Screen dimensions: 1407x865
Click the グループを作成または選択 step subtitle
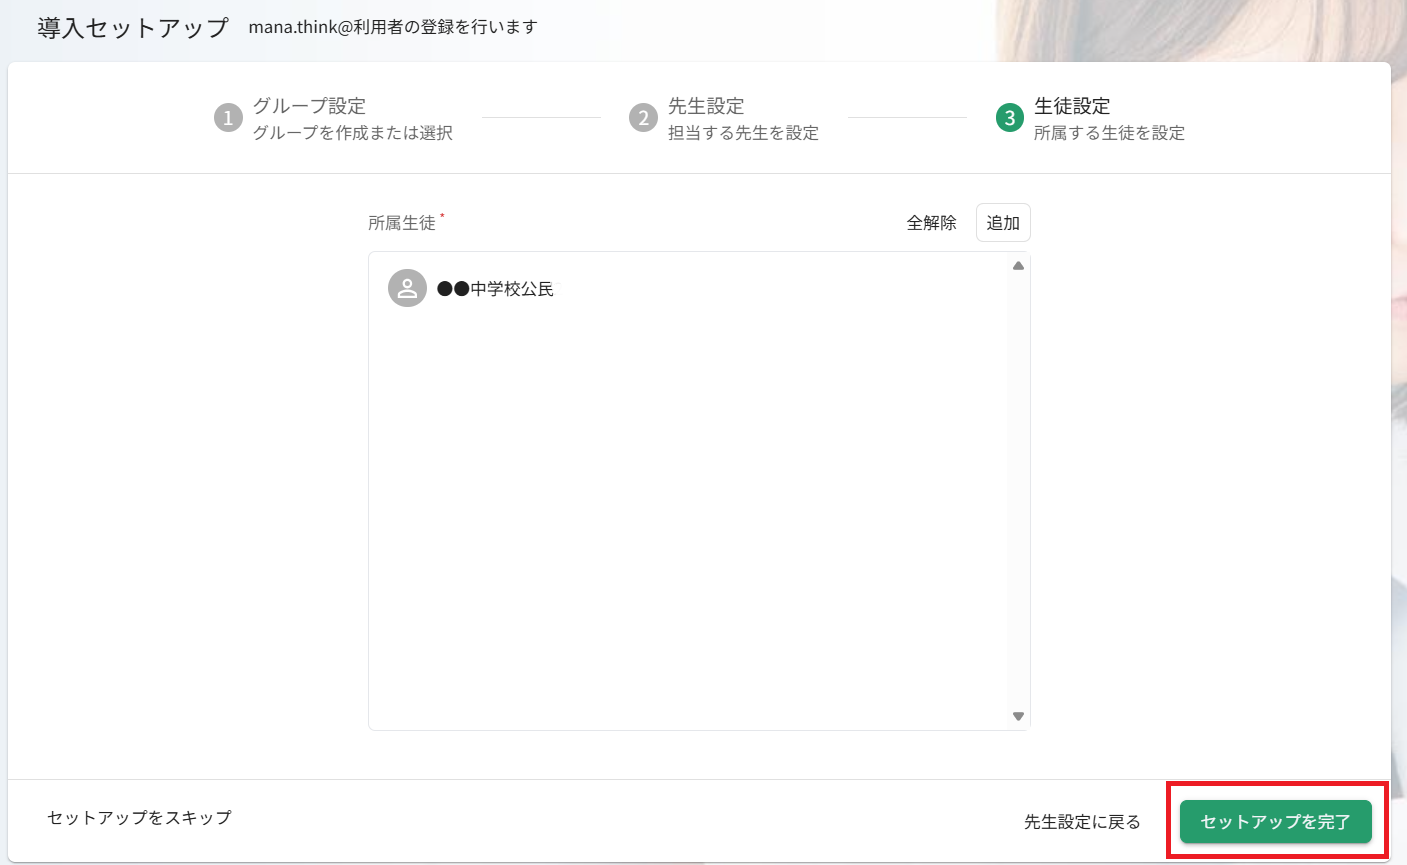click(x=352, y=133)
